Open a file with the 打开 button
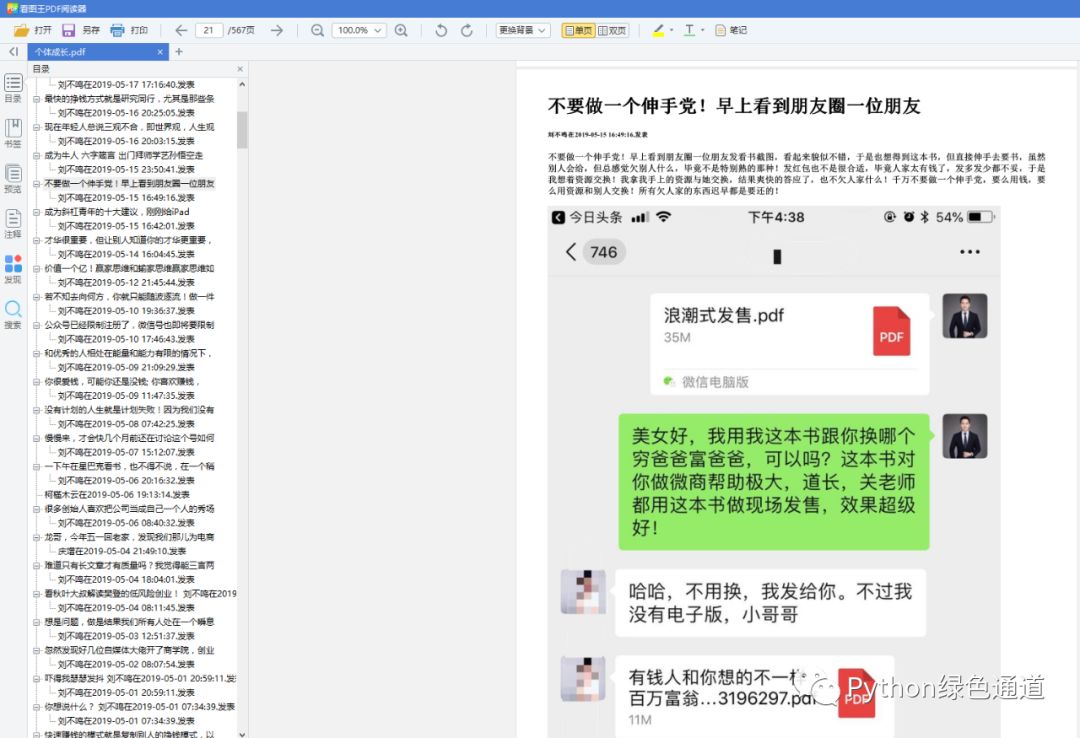The width and height of the screenshot is (1080, 738). tap(32, 30)
